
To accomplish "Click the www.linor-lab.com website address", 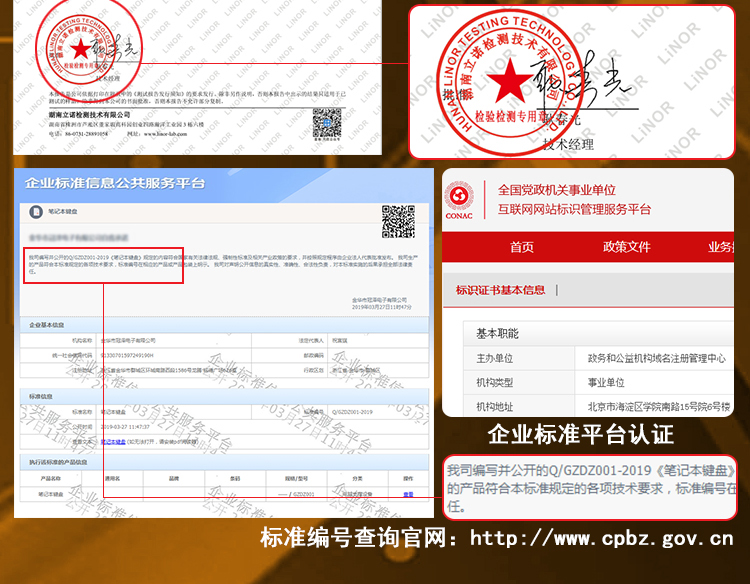I will pyautogui.click(x=165, y=134).
